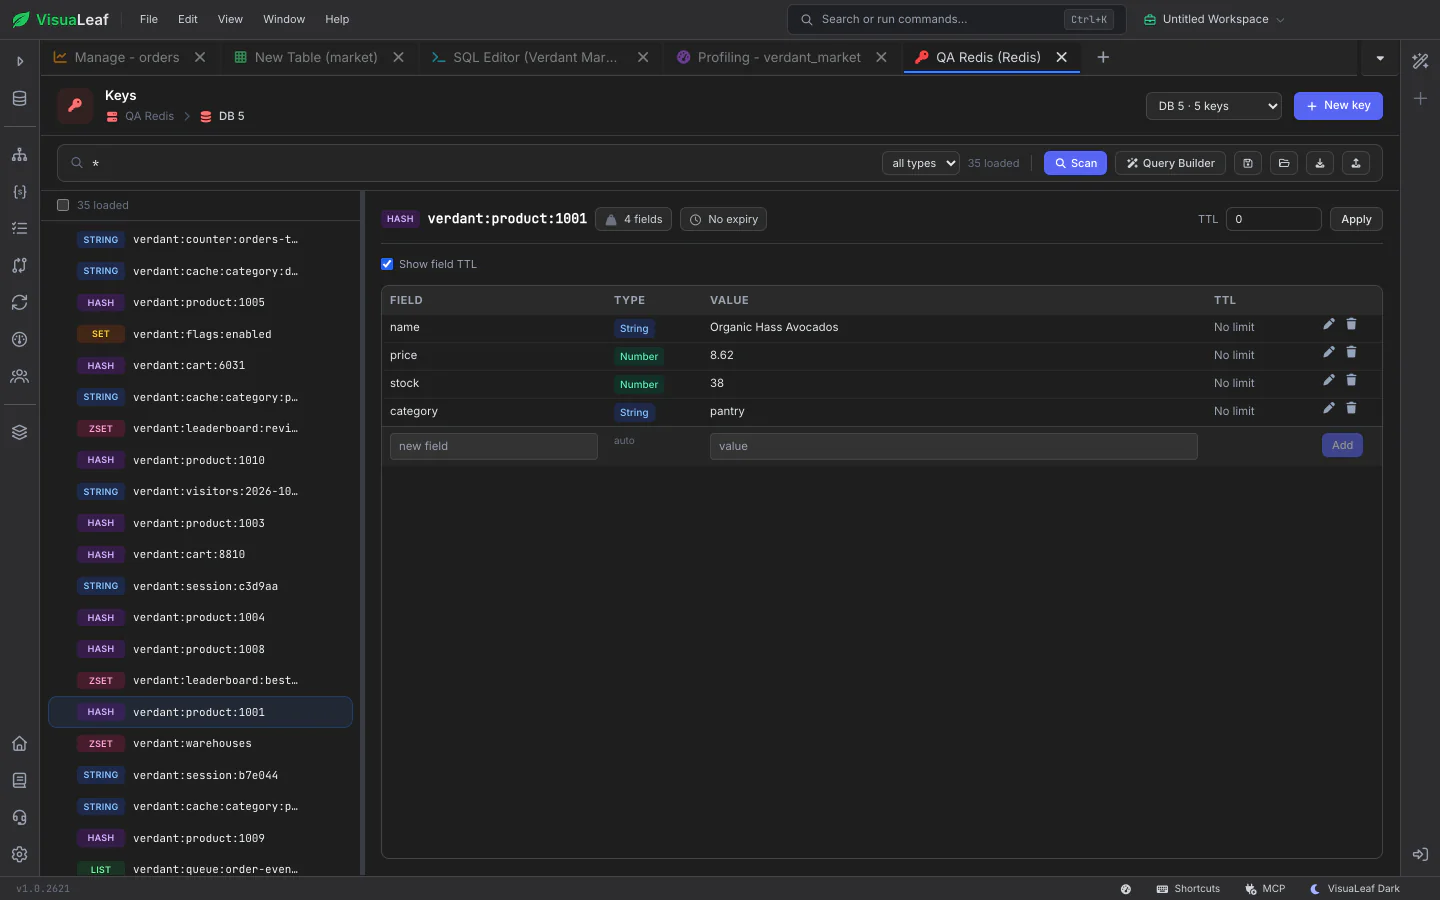1440x900 pixels.
Task: Uncheck the Show field TTL checkbox
Action: pyautogui.click(x=387, y=264)
